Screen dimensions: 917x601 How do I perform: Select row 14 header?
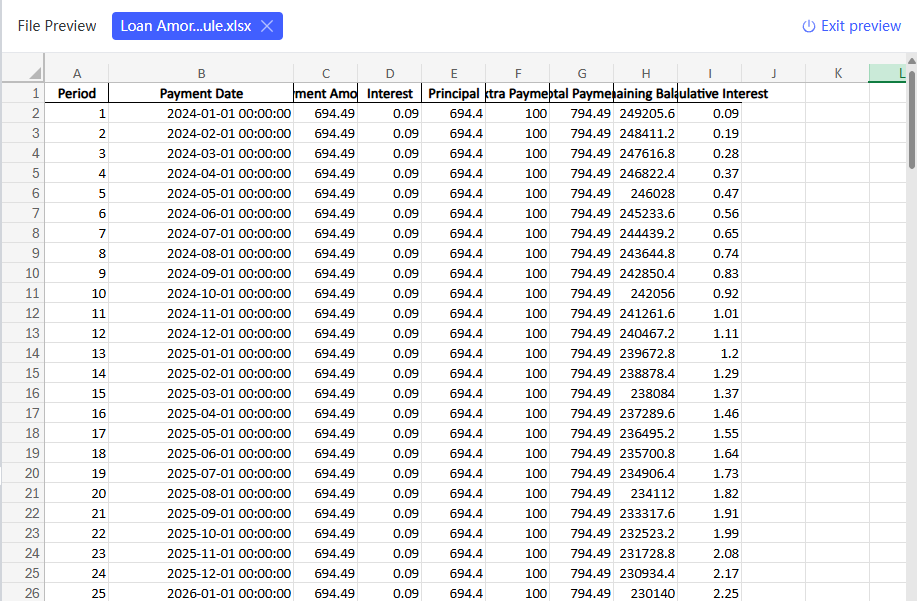[x=32, y=353]
